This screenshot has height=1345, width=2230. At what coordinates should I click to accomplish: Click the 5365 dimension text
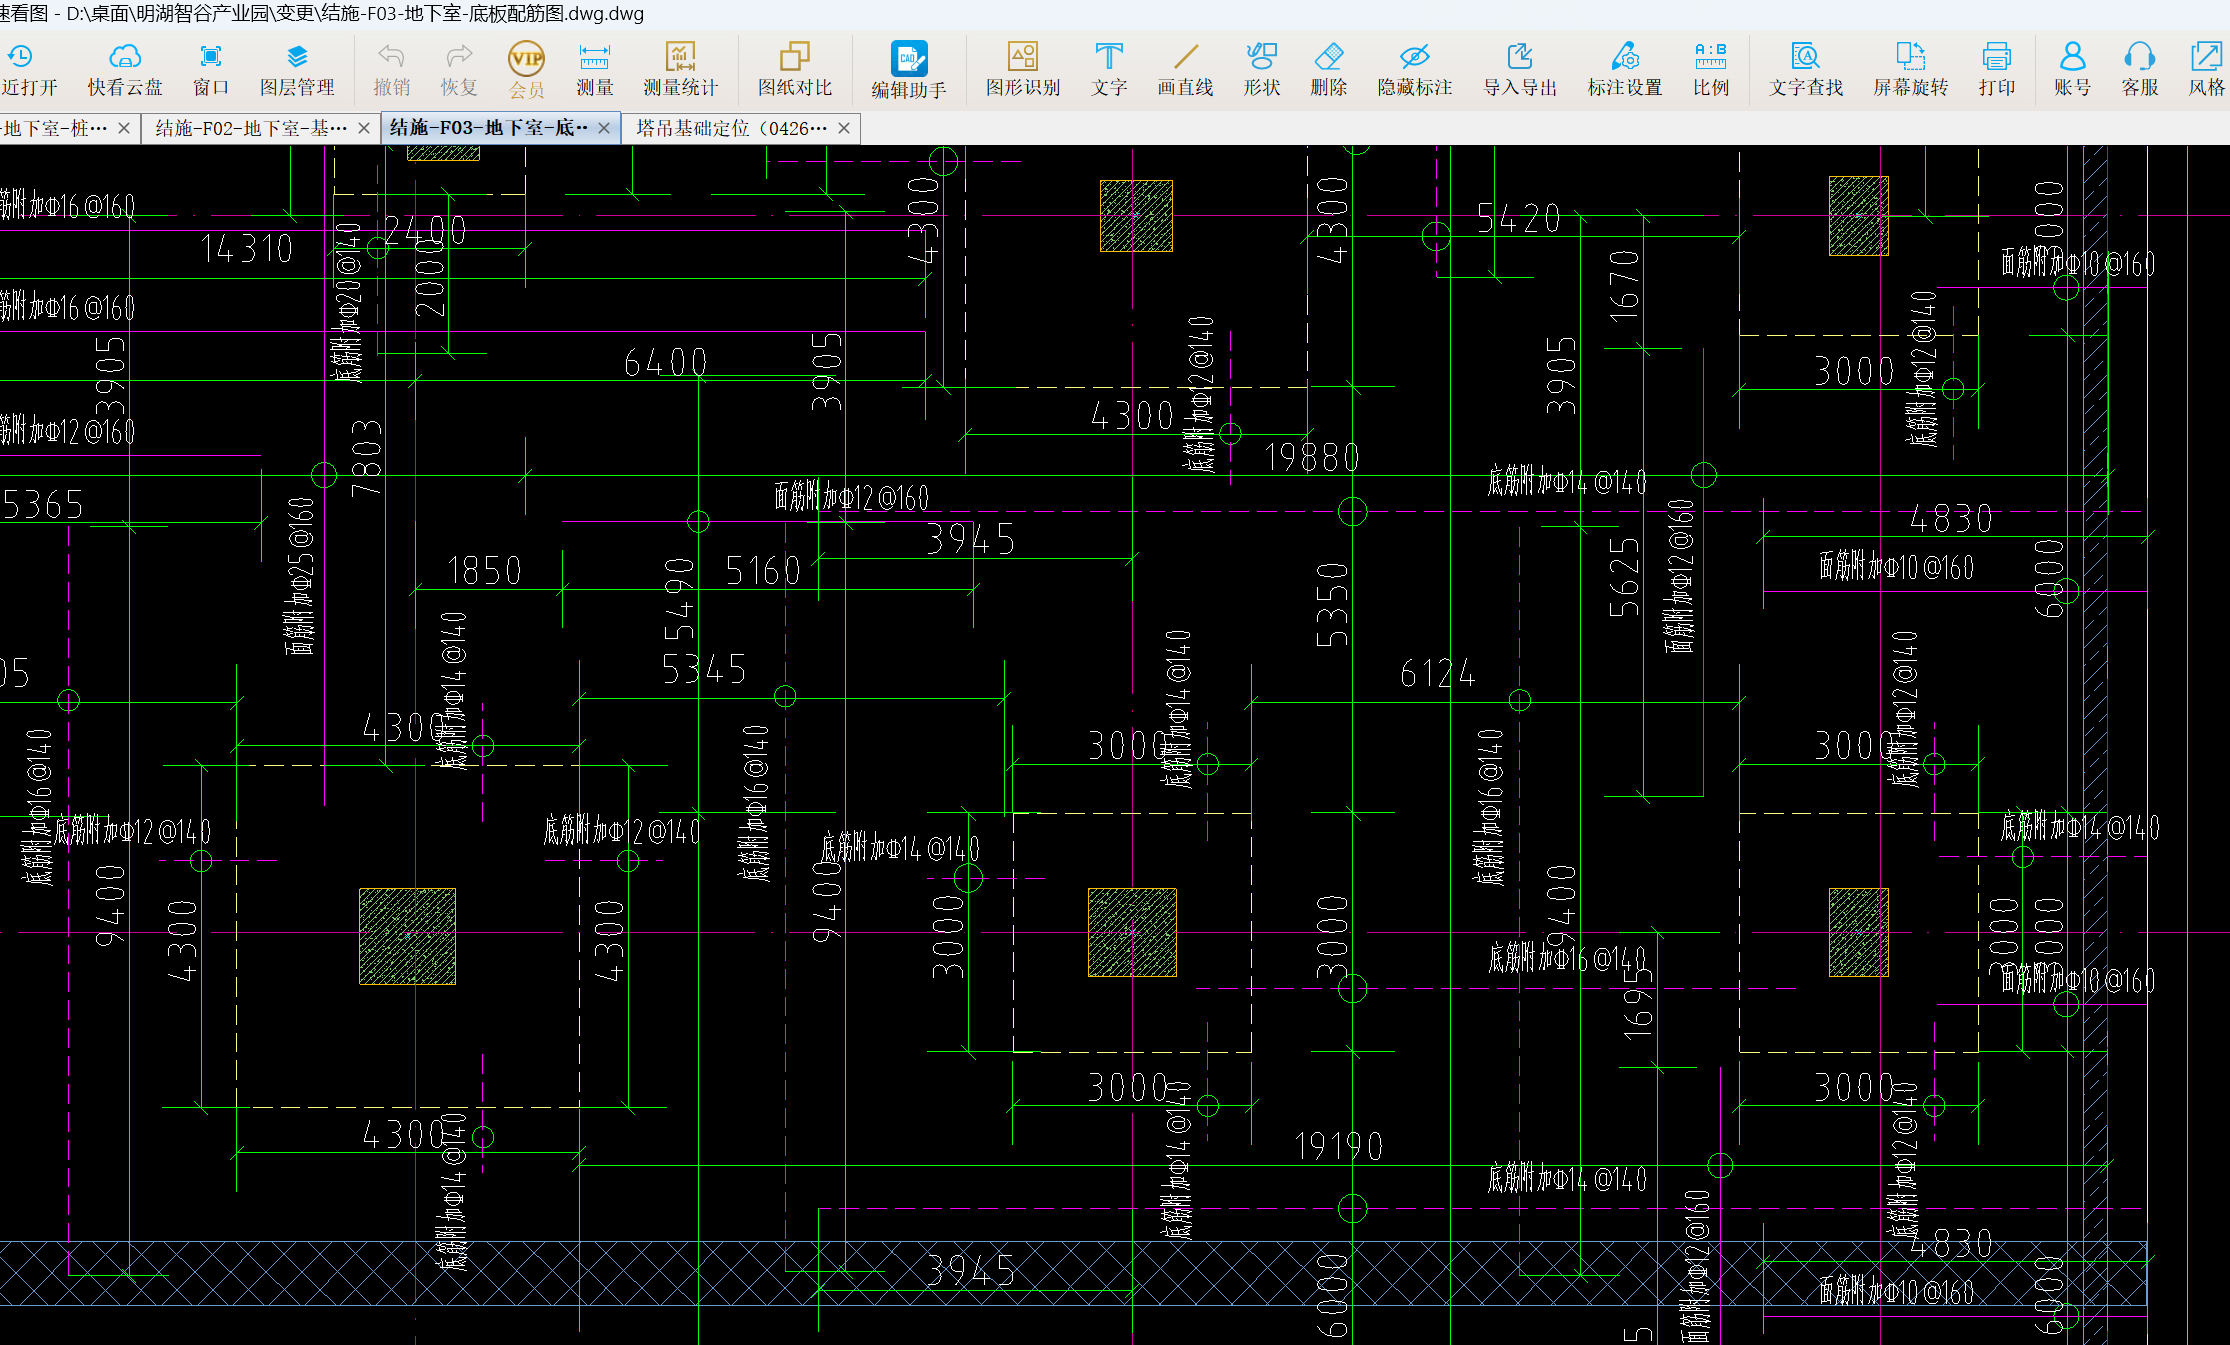(43, 505)
